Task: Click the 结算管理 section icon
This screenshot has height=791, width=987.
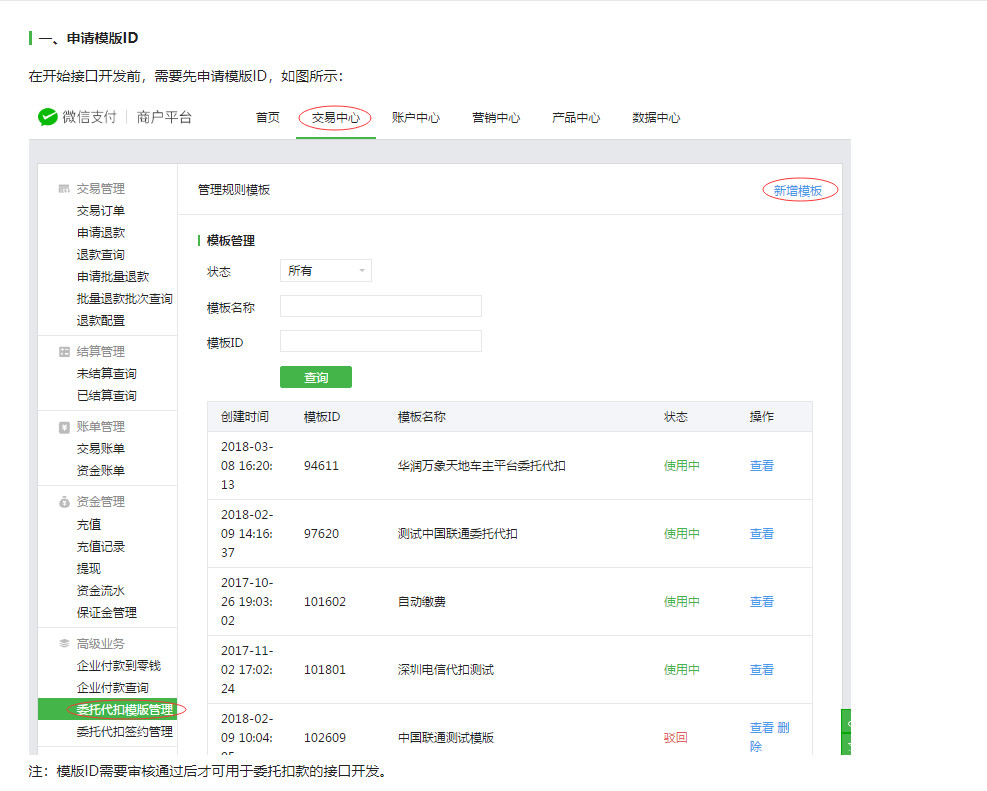Action: [x=64, y=352]
